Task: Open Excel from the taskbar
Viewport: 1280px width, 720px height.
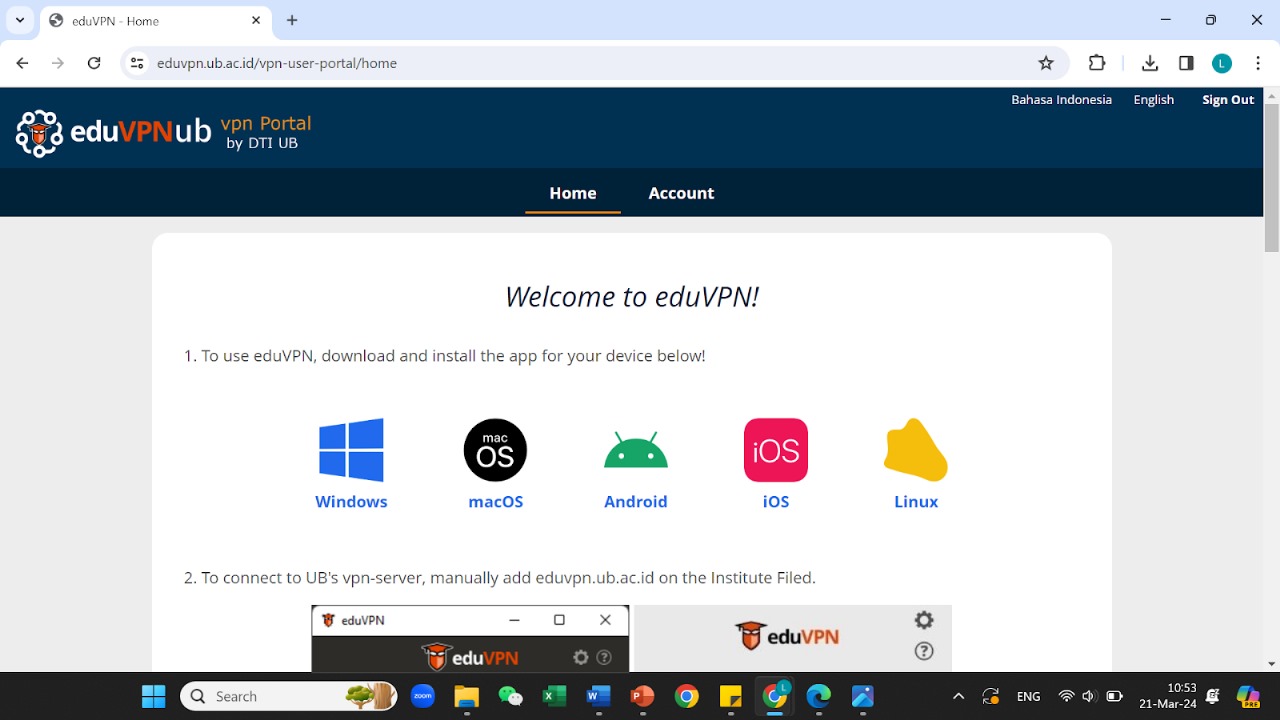Action: 555,696
